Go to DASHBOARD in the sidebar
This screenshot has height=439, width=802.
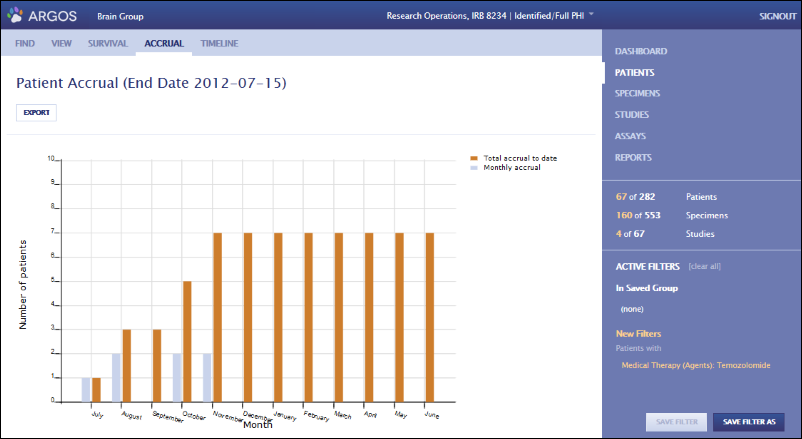click(x=641, y=51)
